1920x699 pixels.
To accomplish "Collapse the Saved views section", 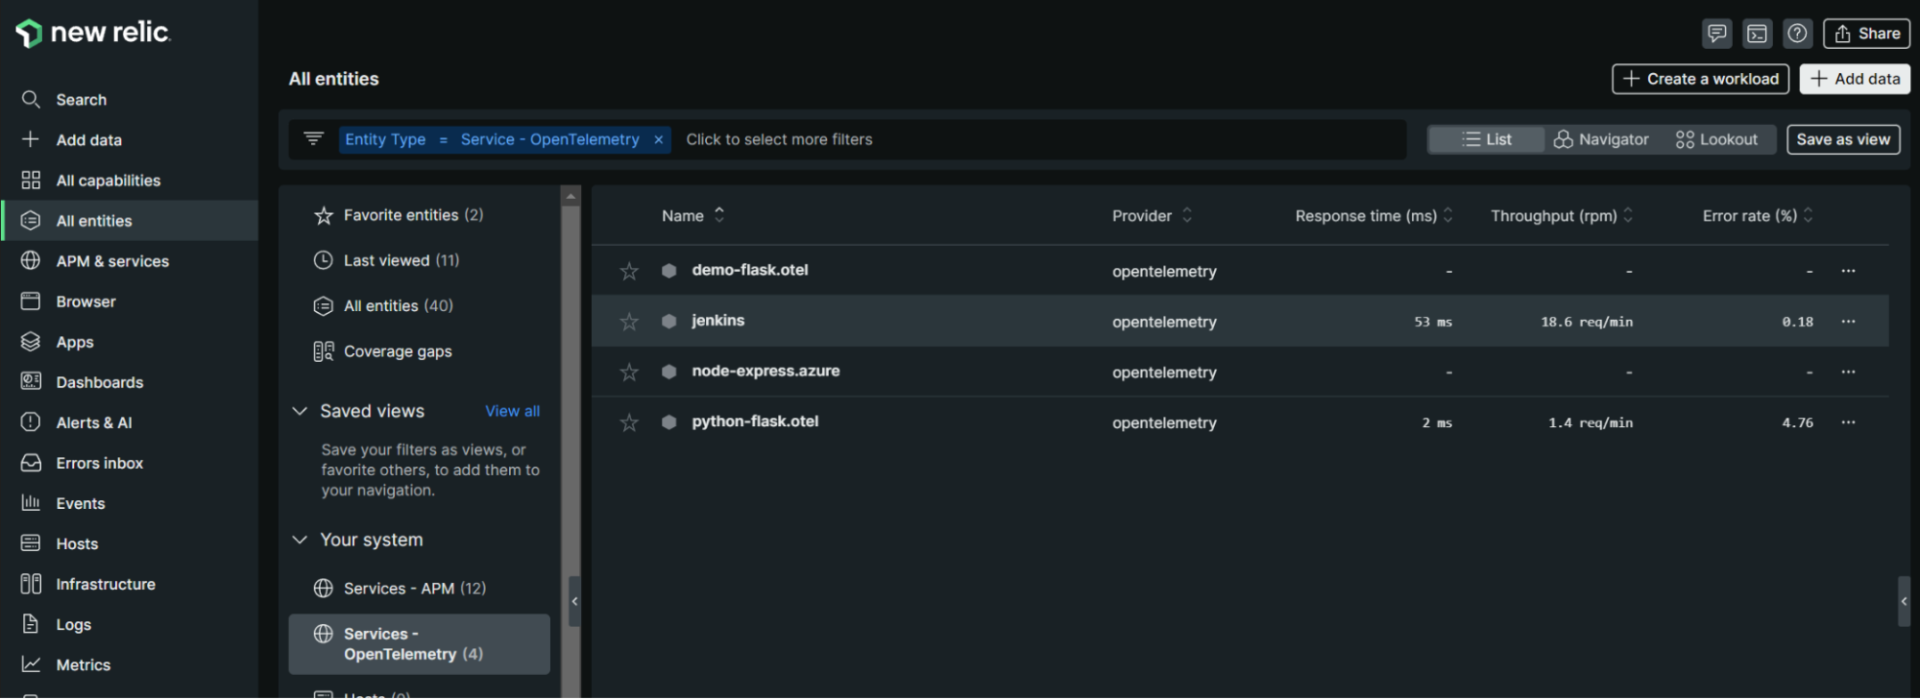I will point(299,411).
